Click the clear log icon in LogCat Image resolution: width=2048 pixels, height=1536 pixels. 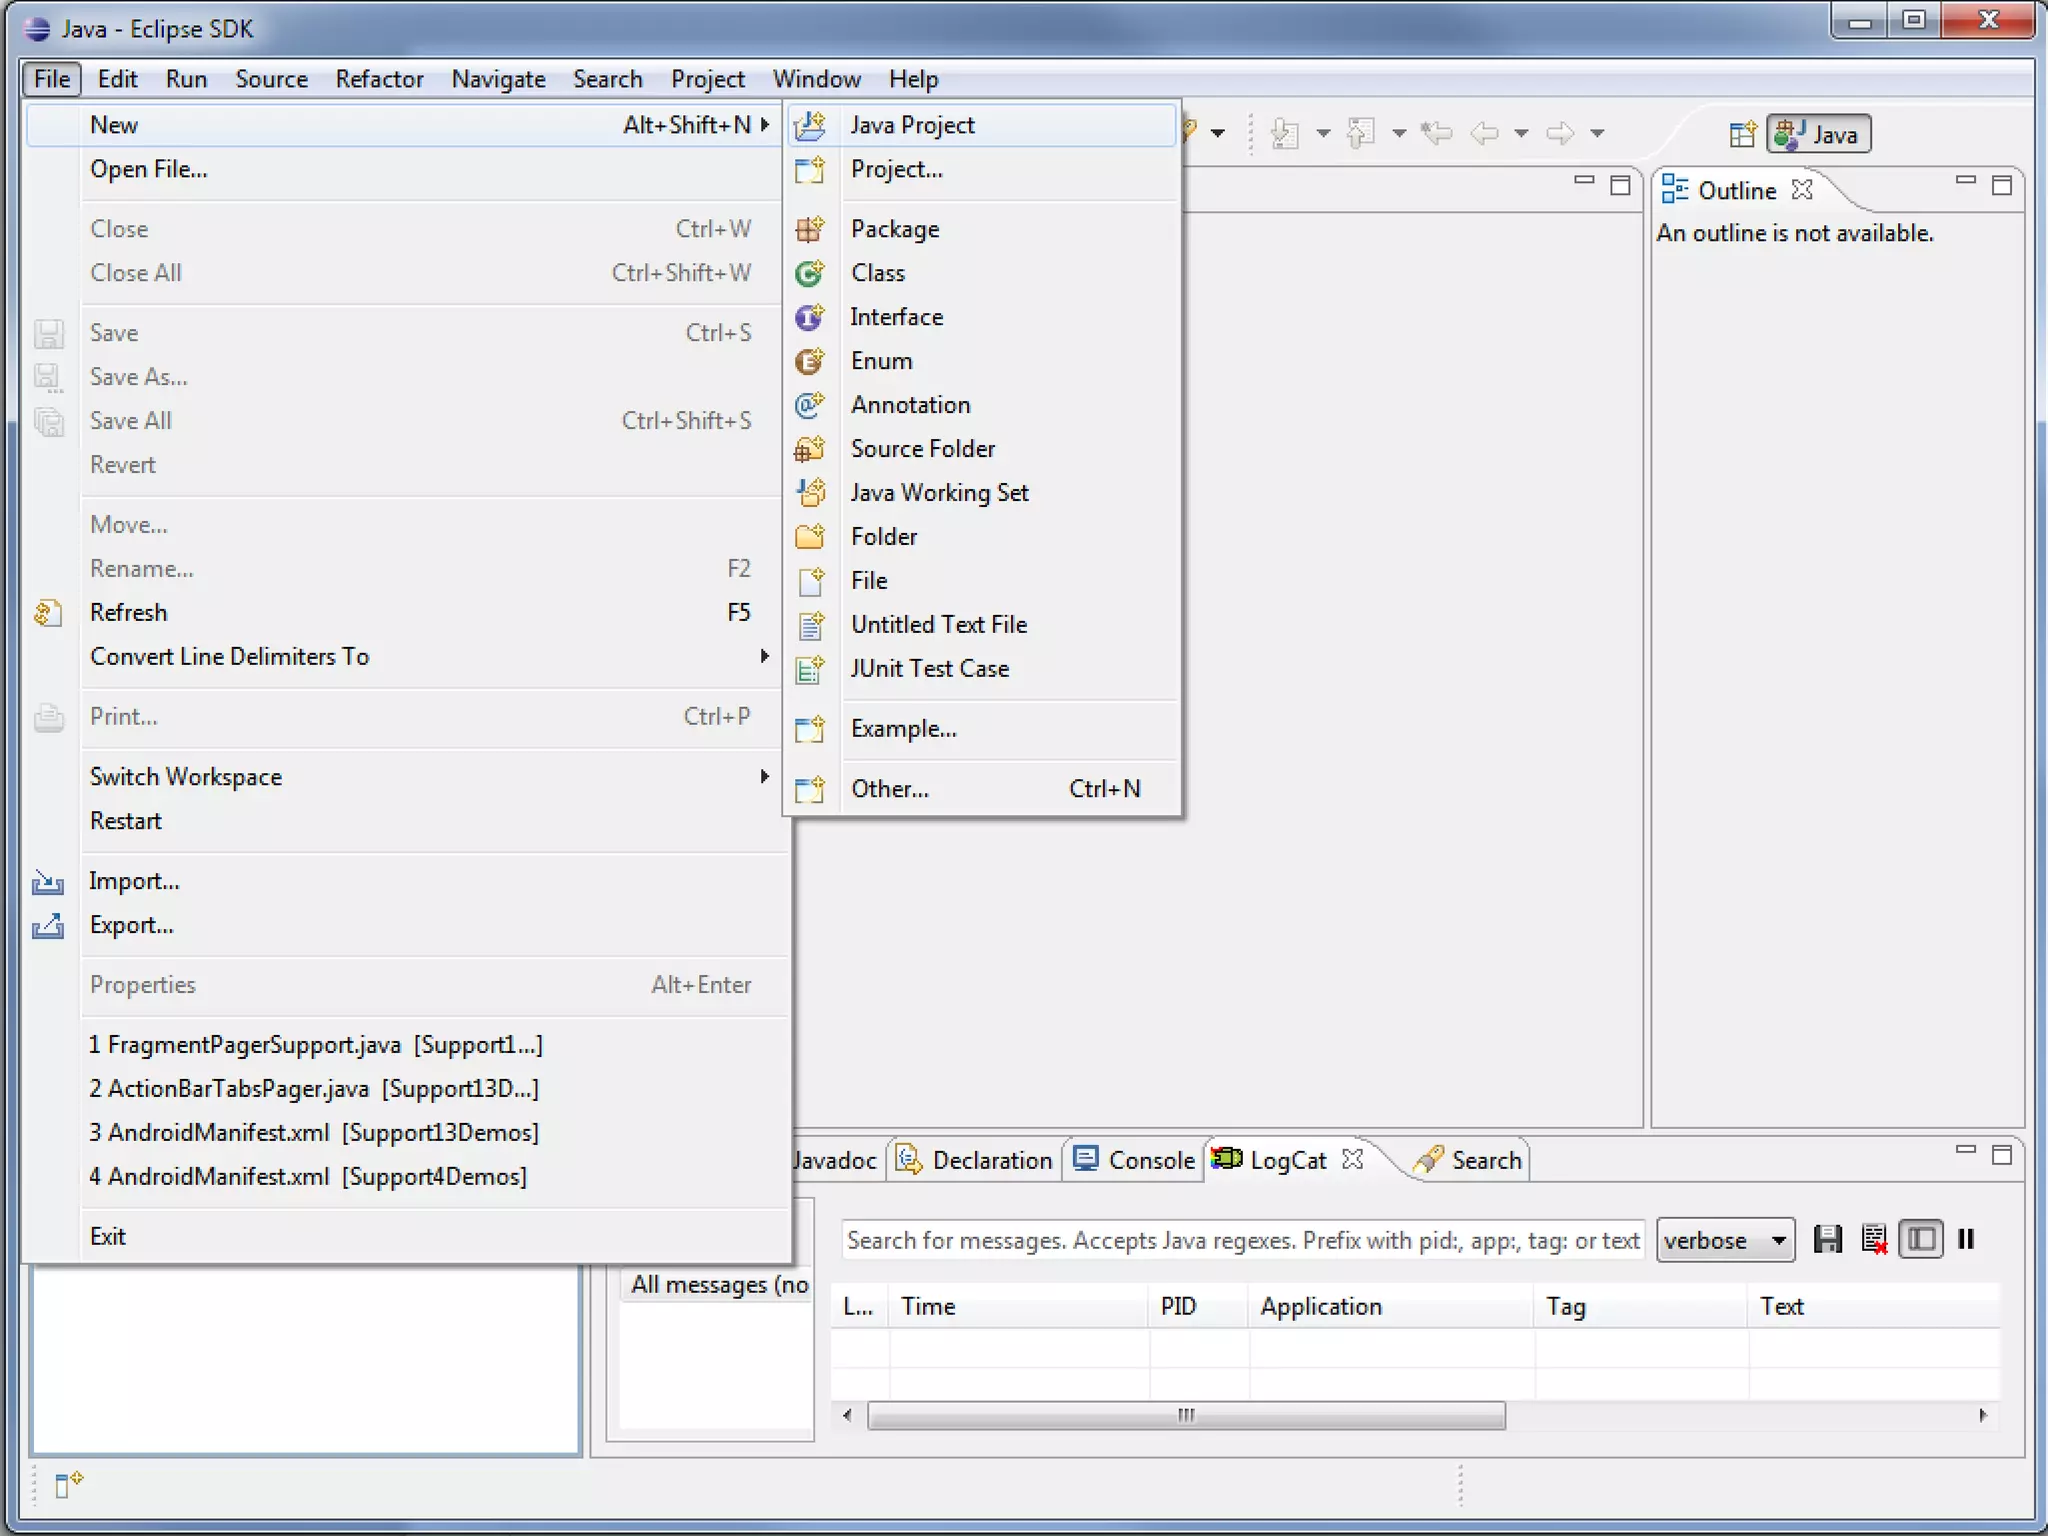click(x=1874, y=1240)
